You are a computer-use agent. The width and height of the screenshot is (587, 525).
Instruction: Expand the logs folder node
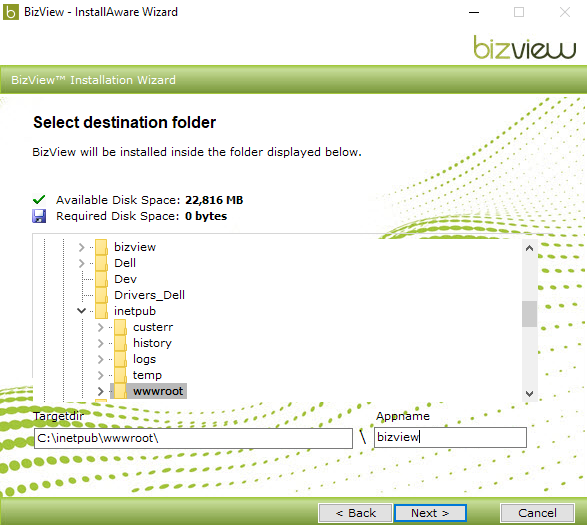coord(100,359)
